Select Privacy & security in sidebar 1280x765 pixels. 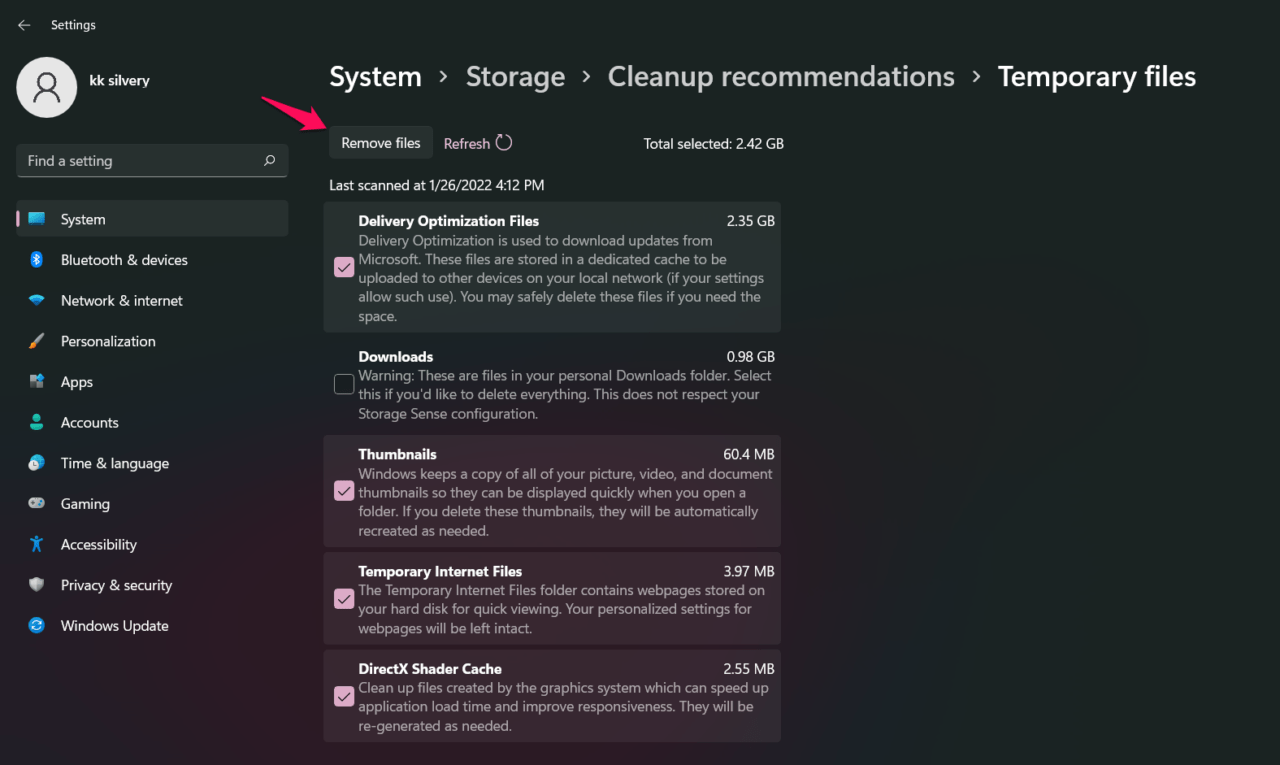click(x=116, y=586)
